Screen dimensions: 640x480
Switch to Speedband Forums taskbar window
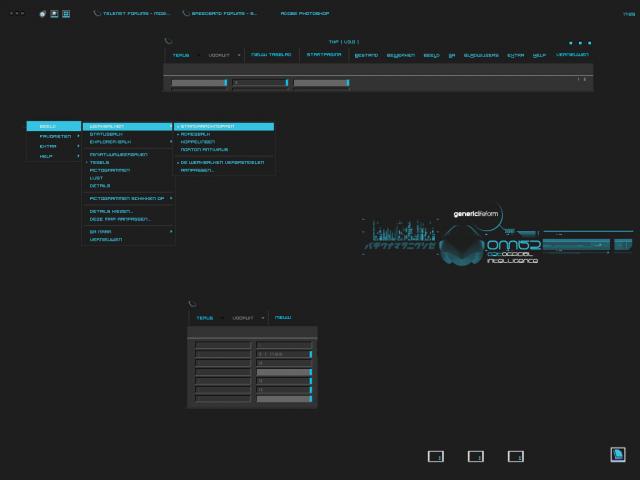point(220,13)
